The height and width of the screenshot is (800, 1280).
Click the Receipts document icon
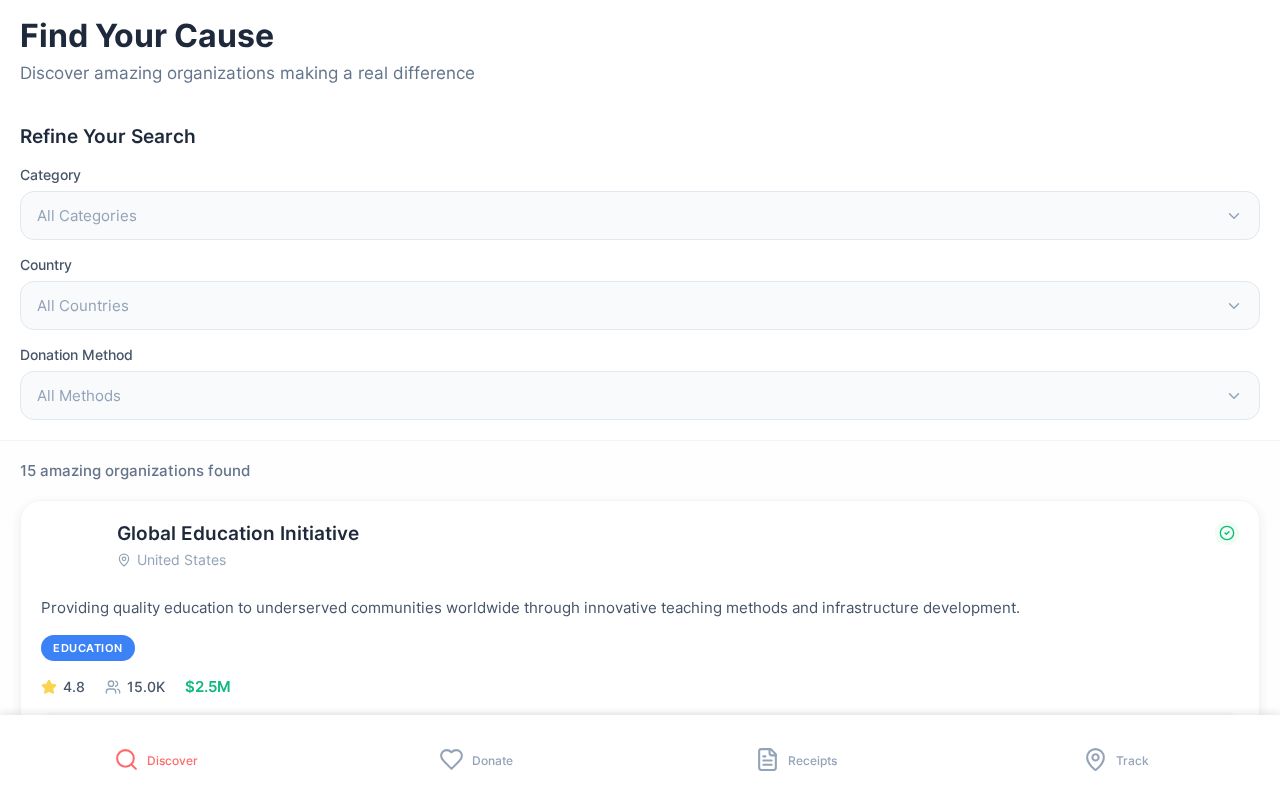[x=767, y=760]
